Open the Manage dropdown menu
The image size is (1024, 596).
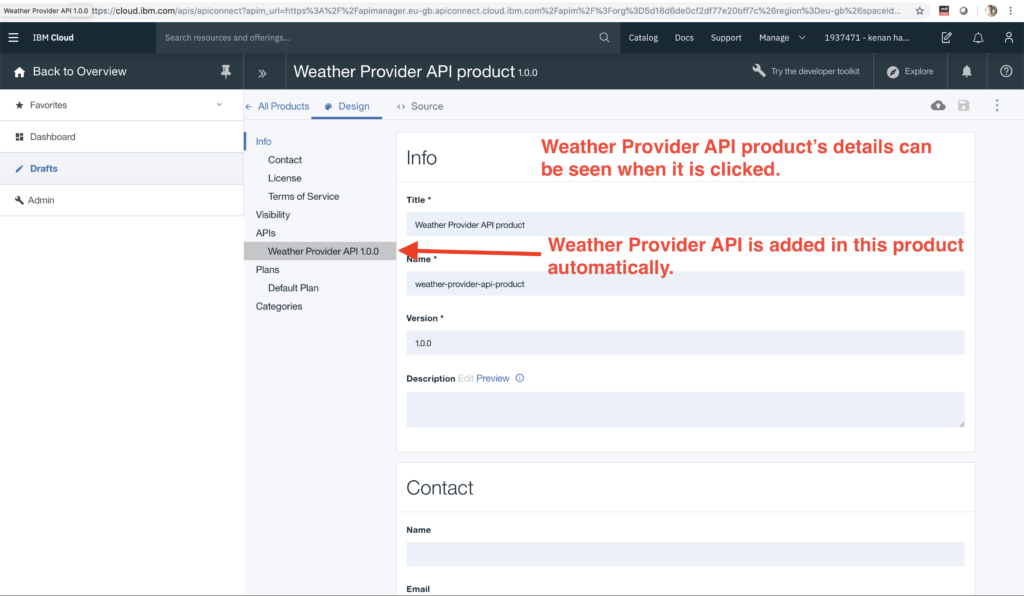point(782,38)
